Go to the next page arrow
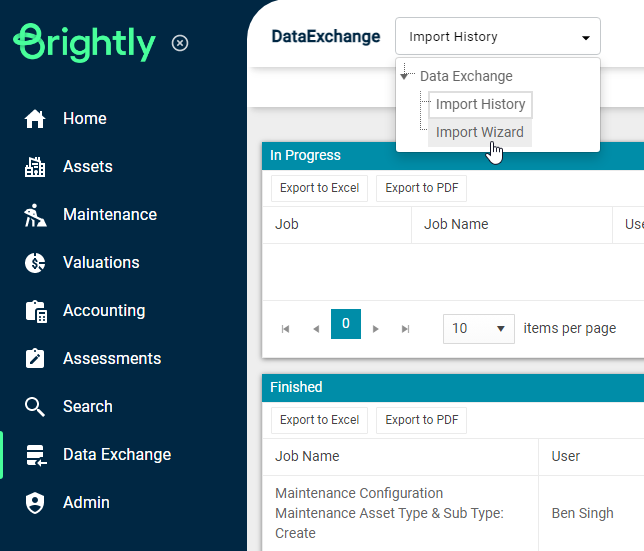 (376, 328)
